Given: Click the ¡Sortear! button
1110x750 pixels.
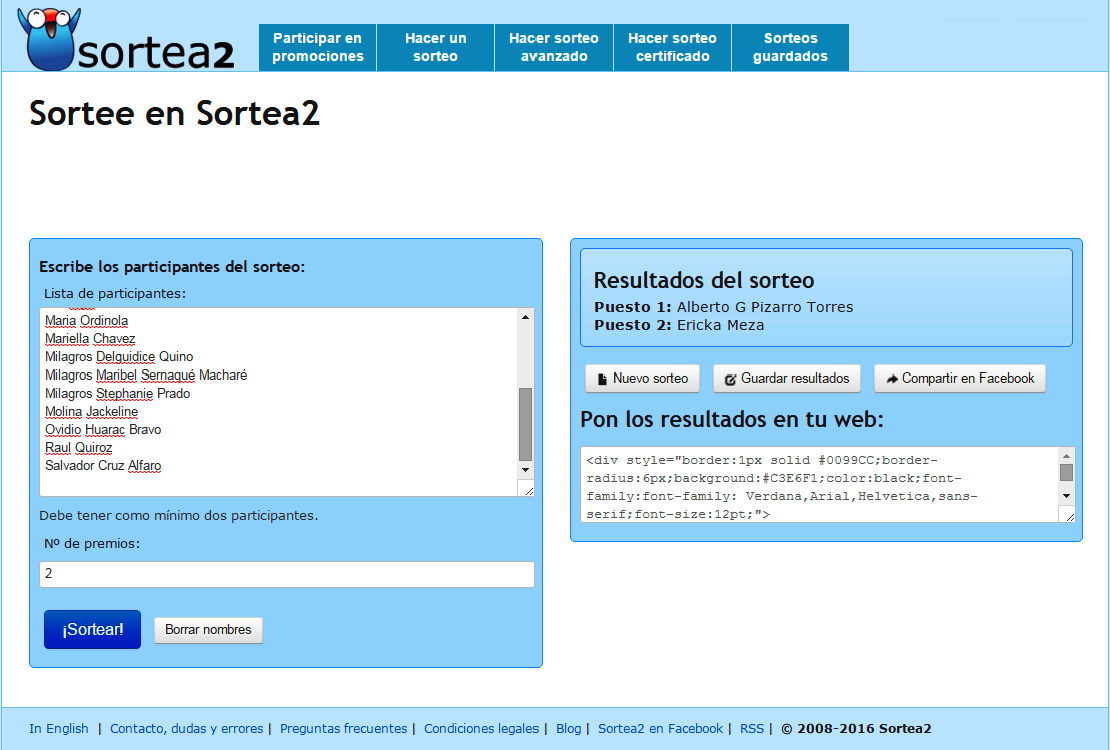Looking at the screenshot, I should click(92, 629).
